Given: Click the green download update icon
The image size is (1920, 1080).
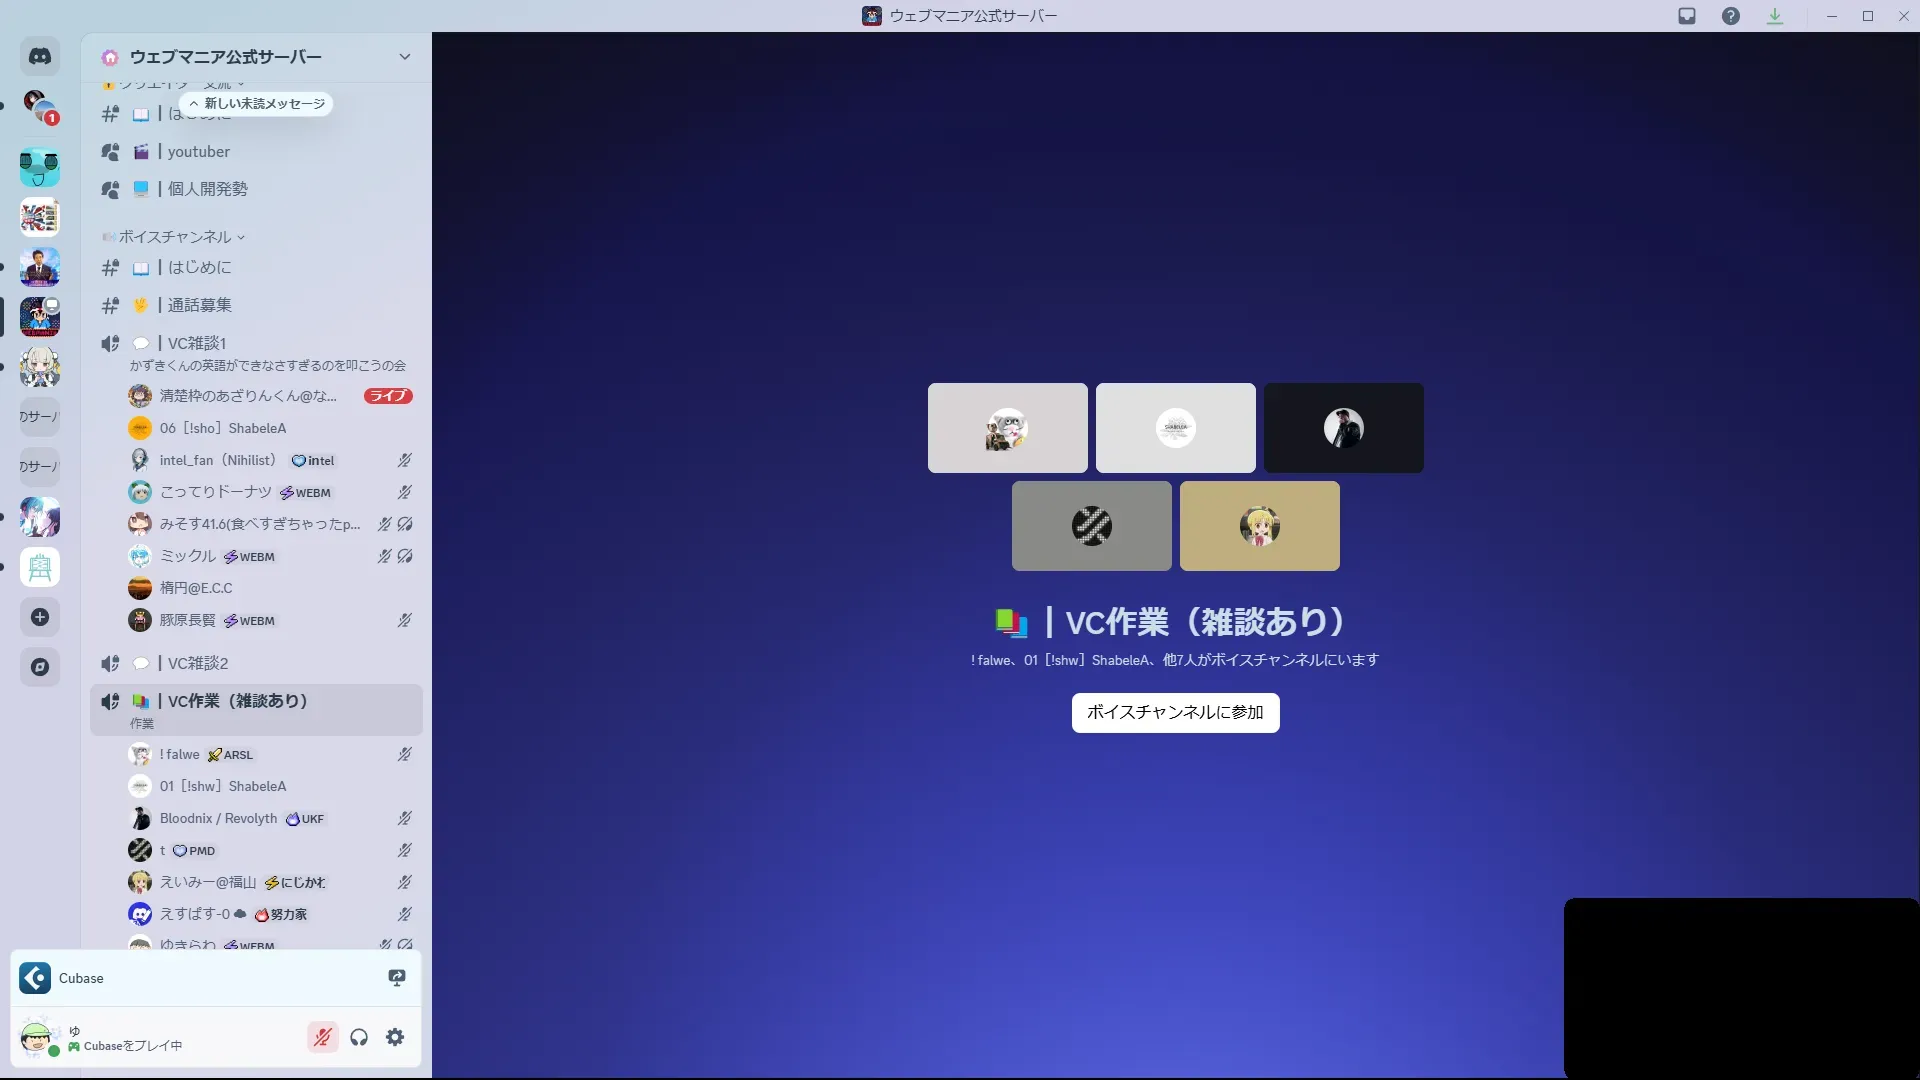Looking at the screenshot, I should (x=1775, y=16).
